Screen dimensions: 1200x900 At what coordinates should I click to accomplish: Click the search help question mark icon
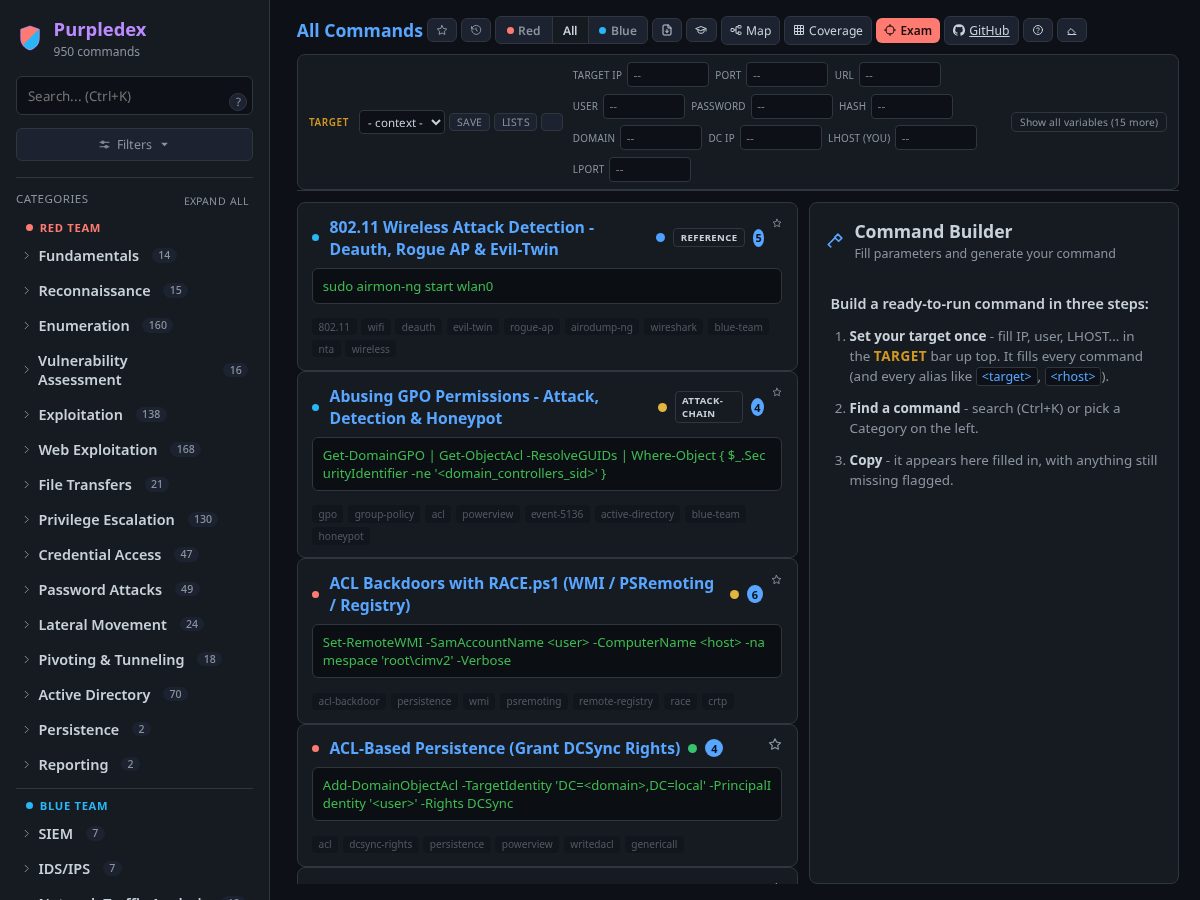point(237,101)
